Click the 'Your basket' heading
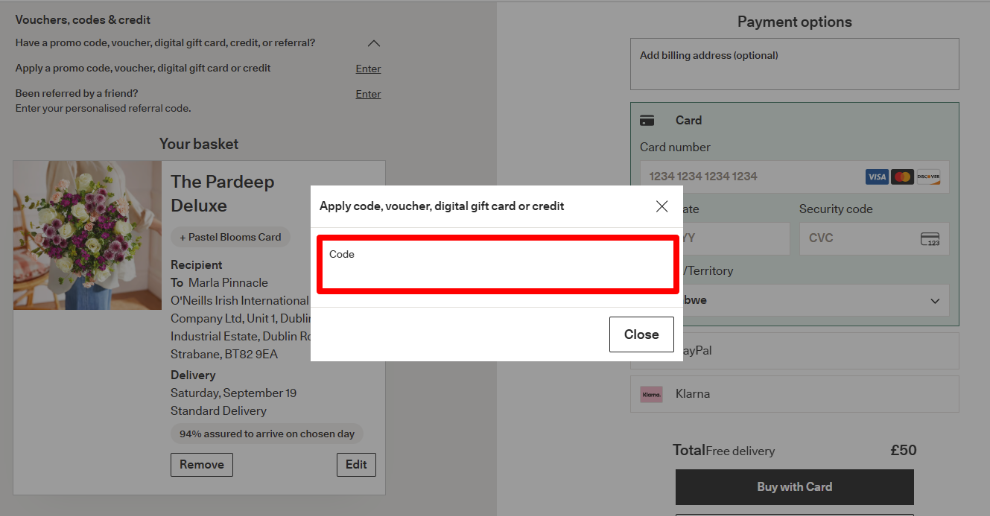The width and height of the screenshot is (990, 516). [199, 144]
